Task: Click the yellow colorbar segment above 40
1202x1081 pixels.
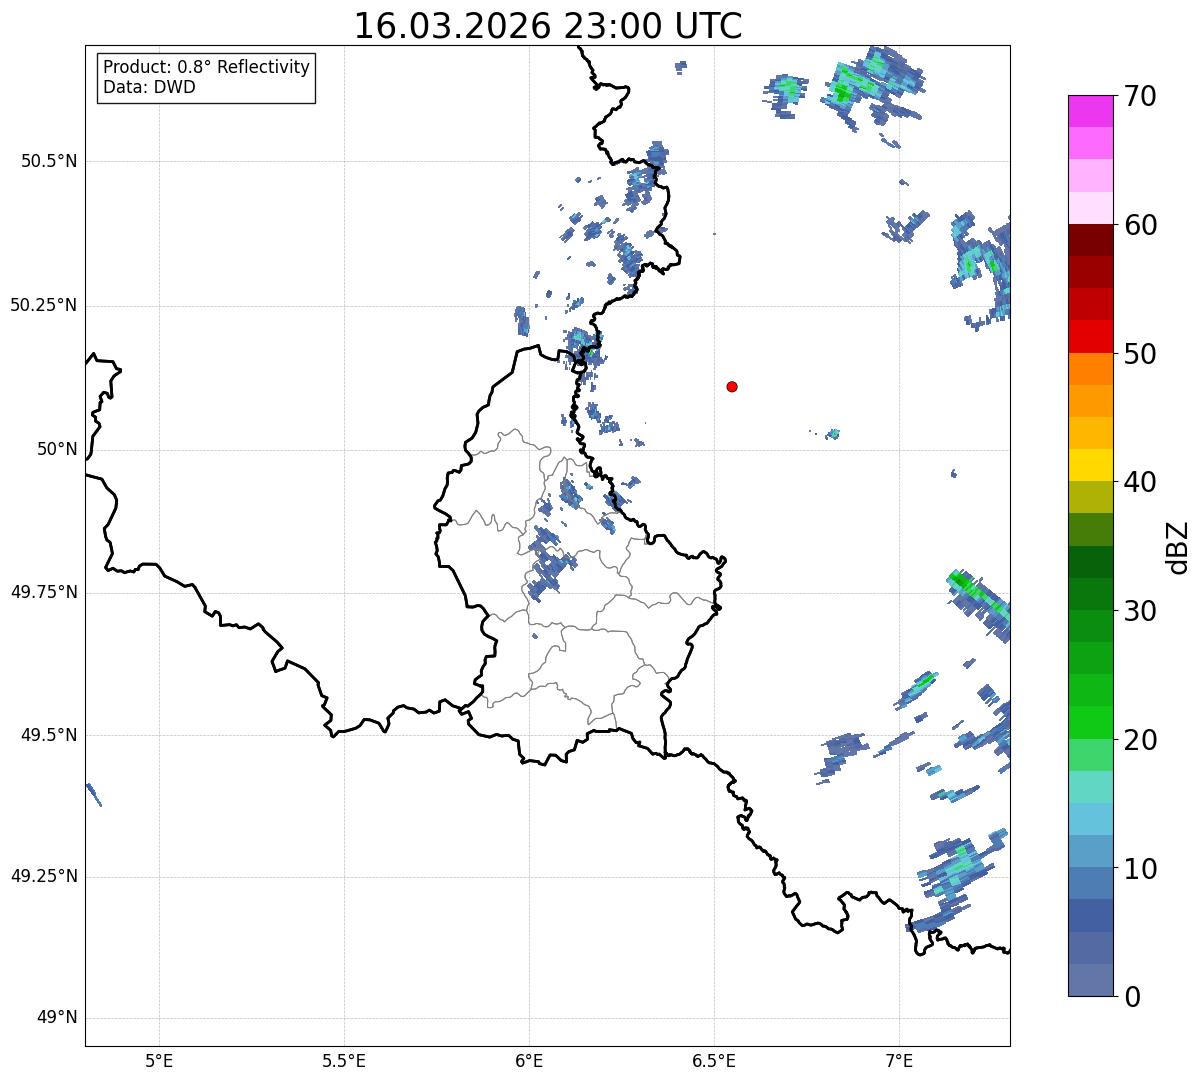Action: point(1090,466)
